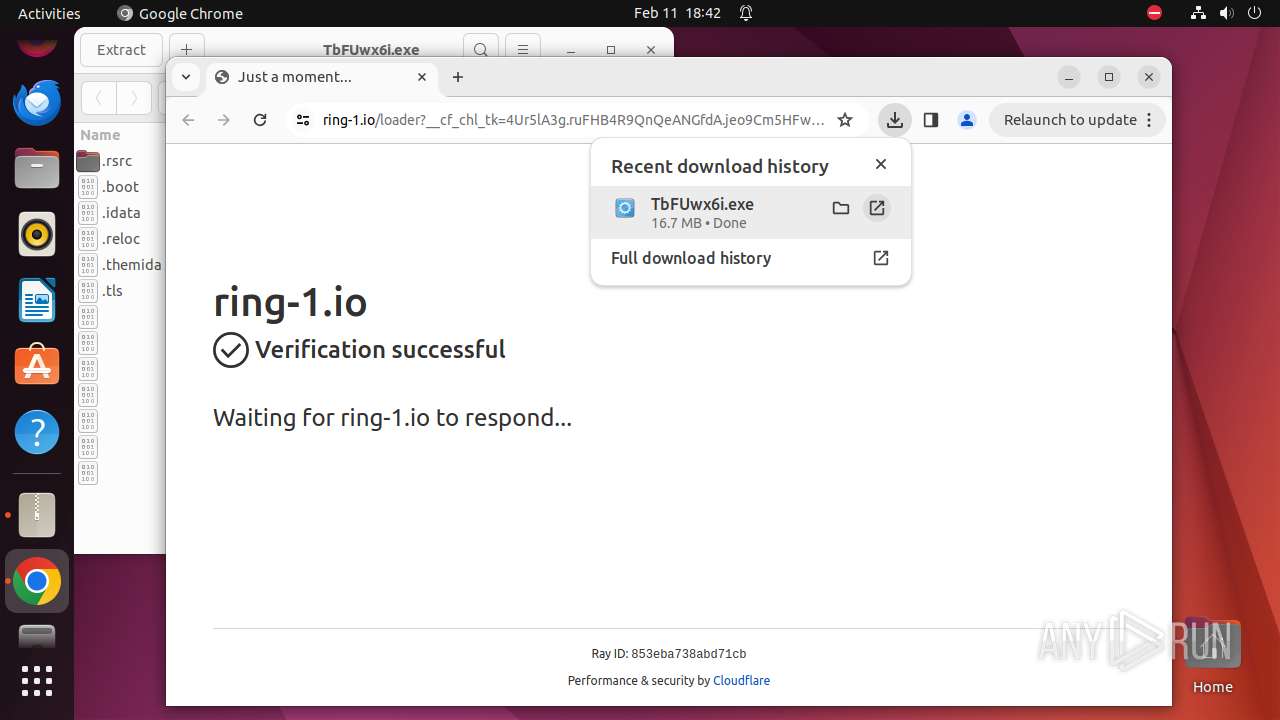Go forward in Chrome history
The image size is (1280, 720).
(x=224, y=120)
